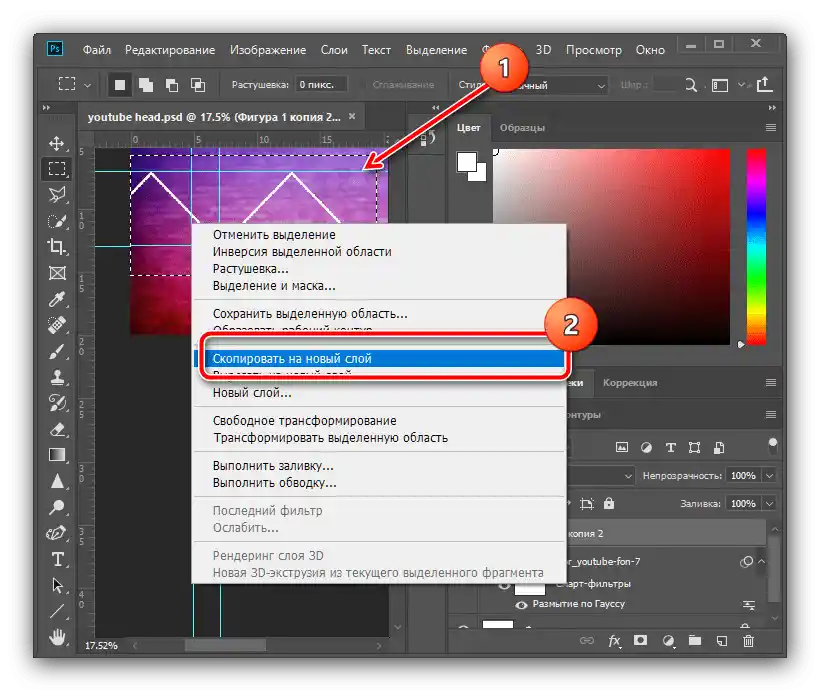Viewport: 820px width, 691px height.
Task: Choose Инверсия выделенной области
Action: (302, 252)
